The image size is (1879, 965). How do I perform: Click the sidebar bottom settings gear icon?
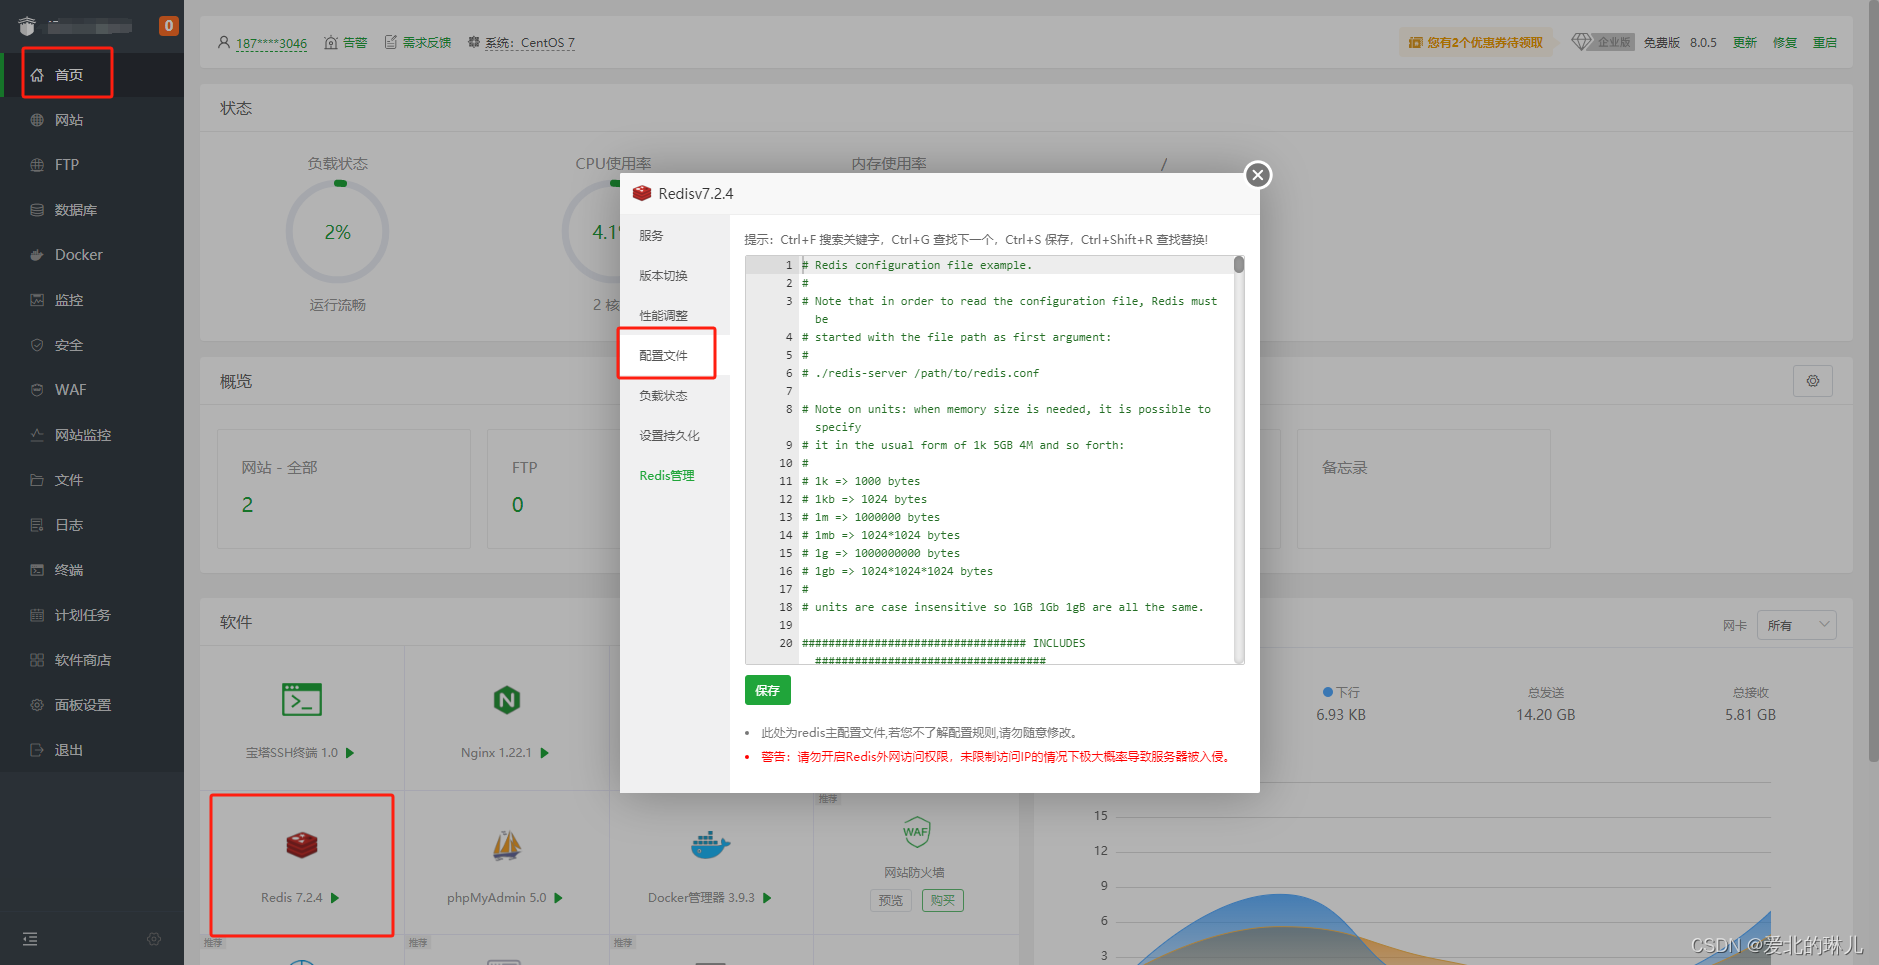(x=154, y=939)
